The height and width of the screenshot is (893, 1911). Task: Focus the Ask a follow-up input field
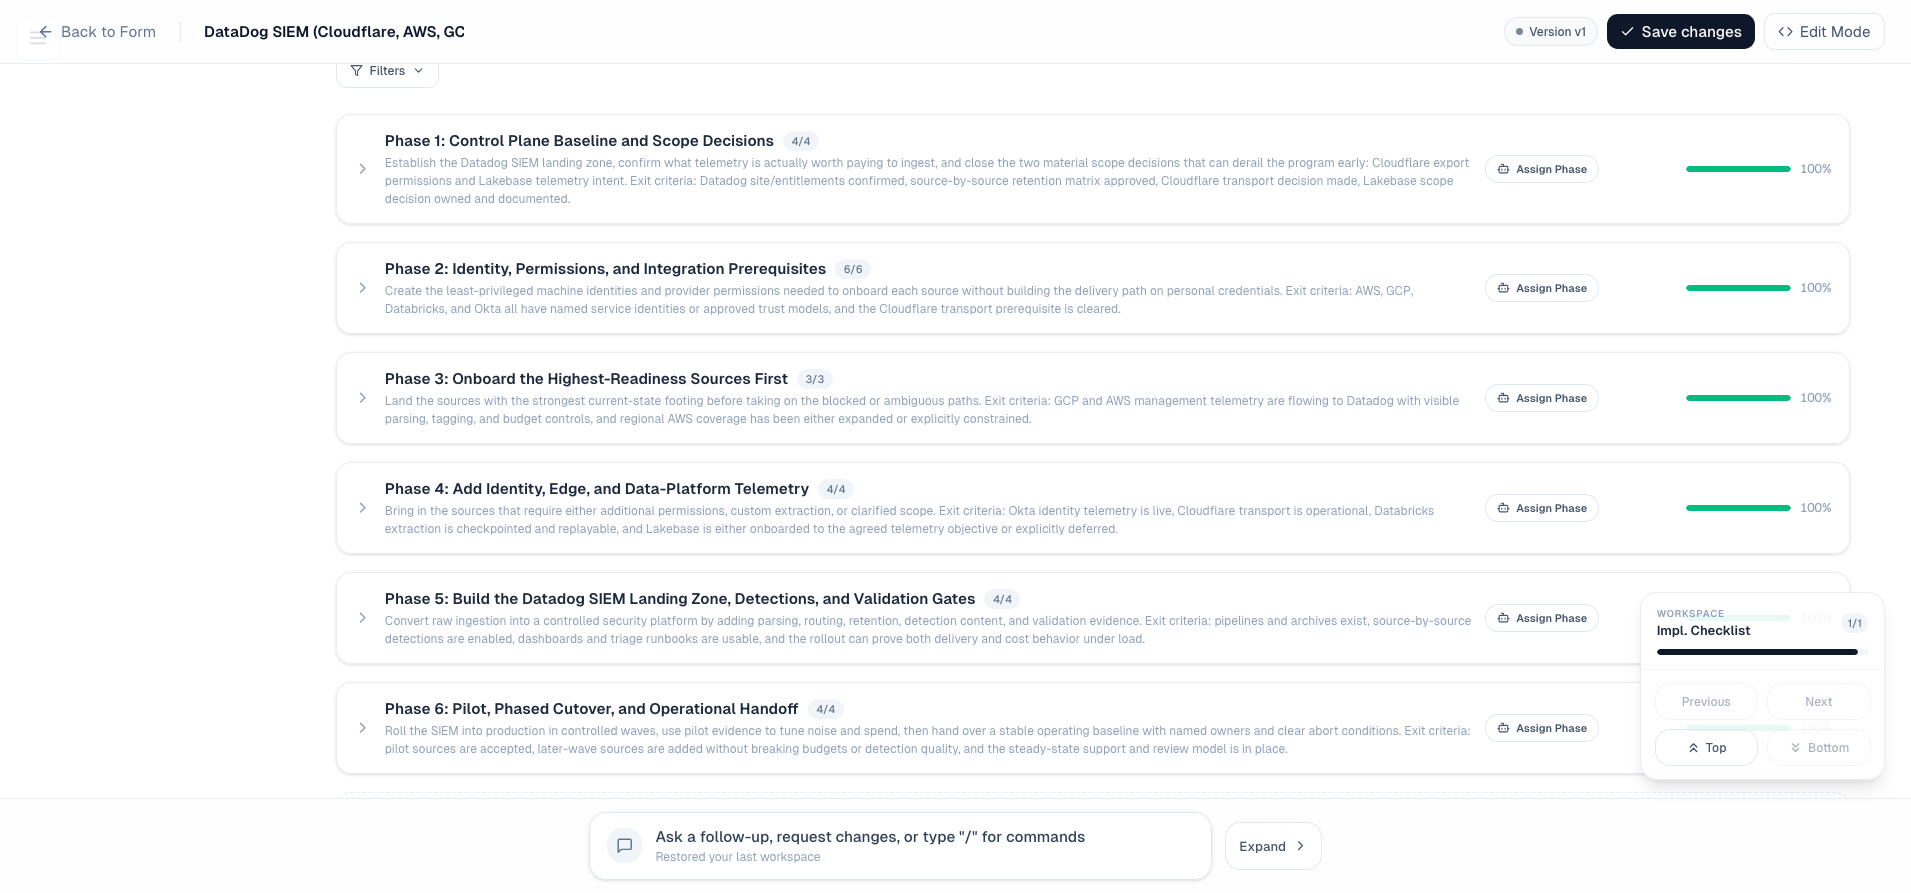[x=900, y=846]
